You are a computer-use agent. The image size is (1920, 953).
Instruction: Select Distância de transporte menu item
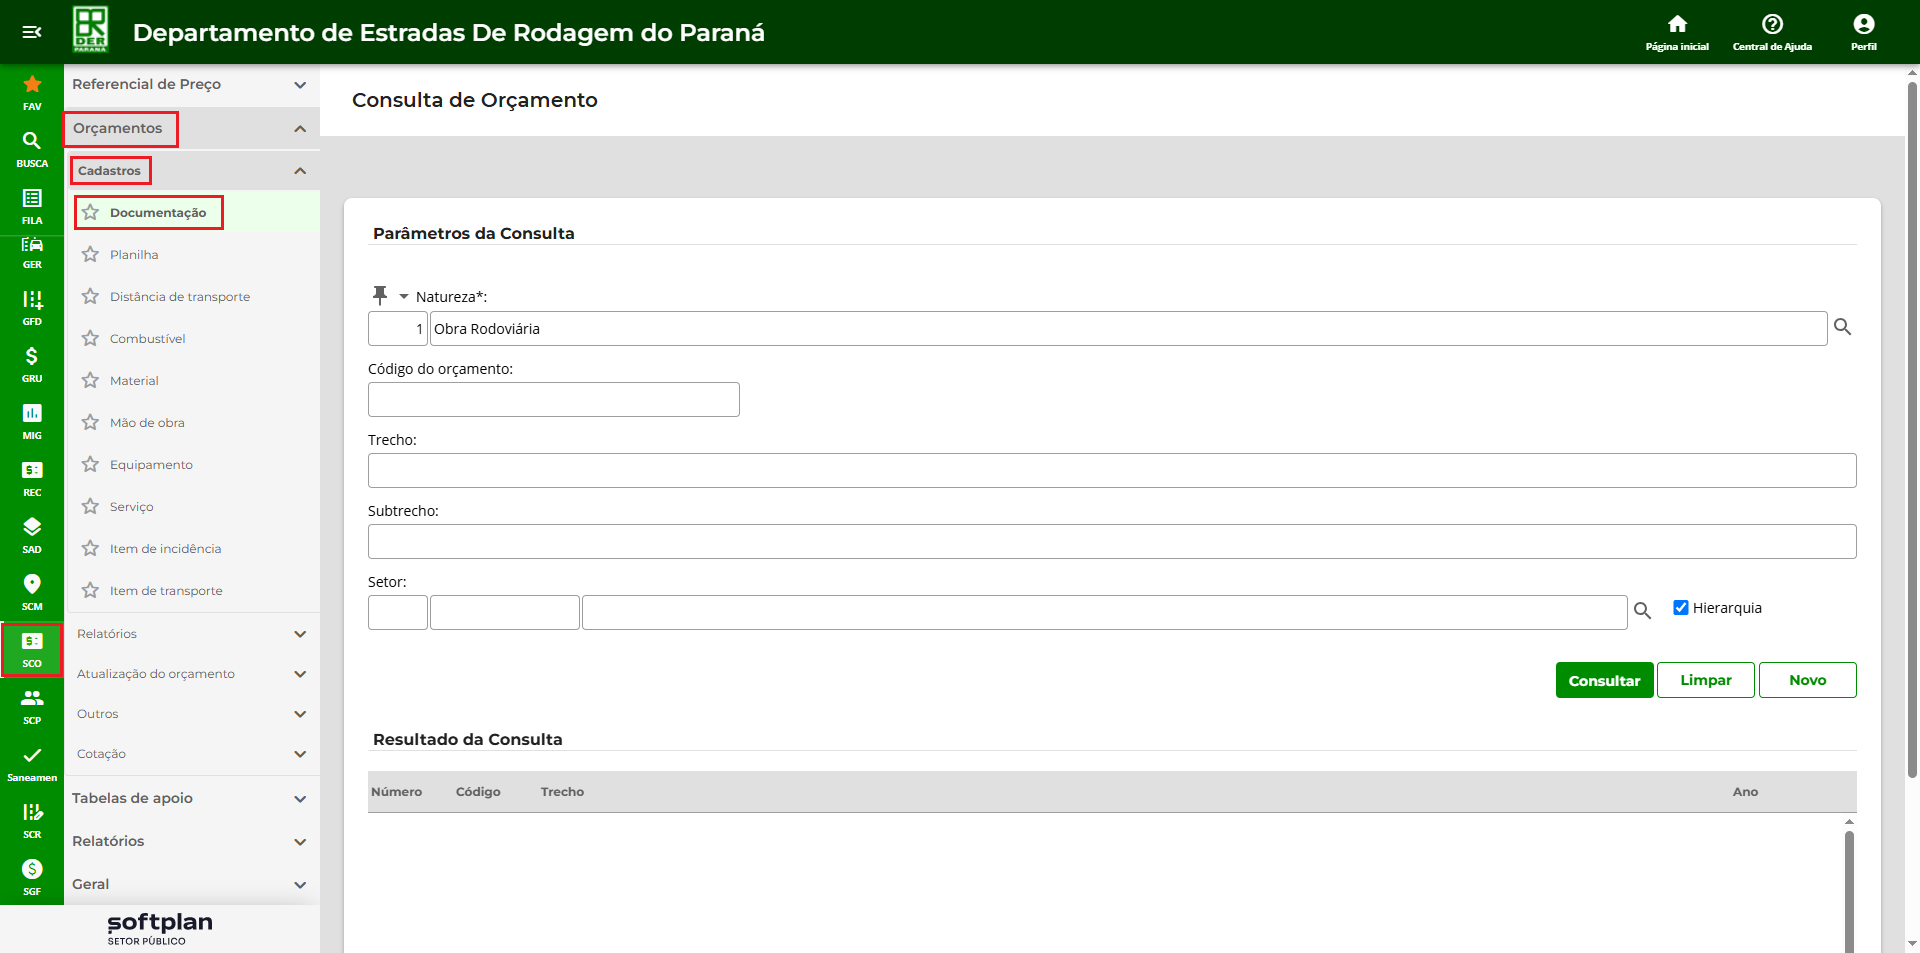coord(180,297)
